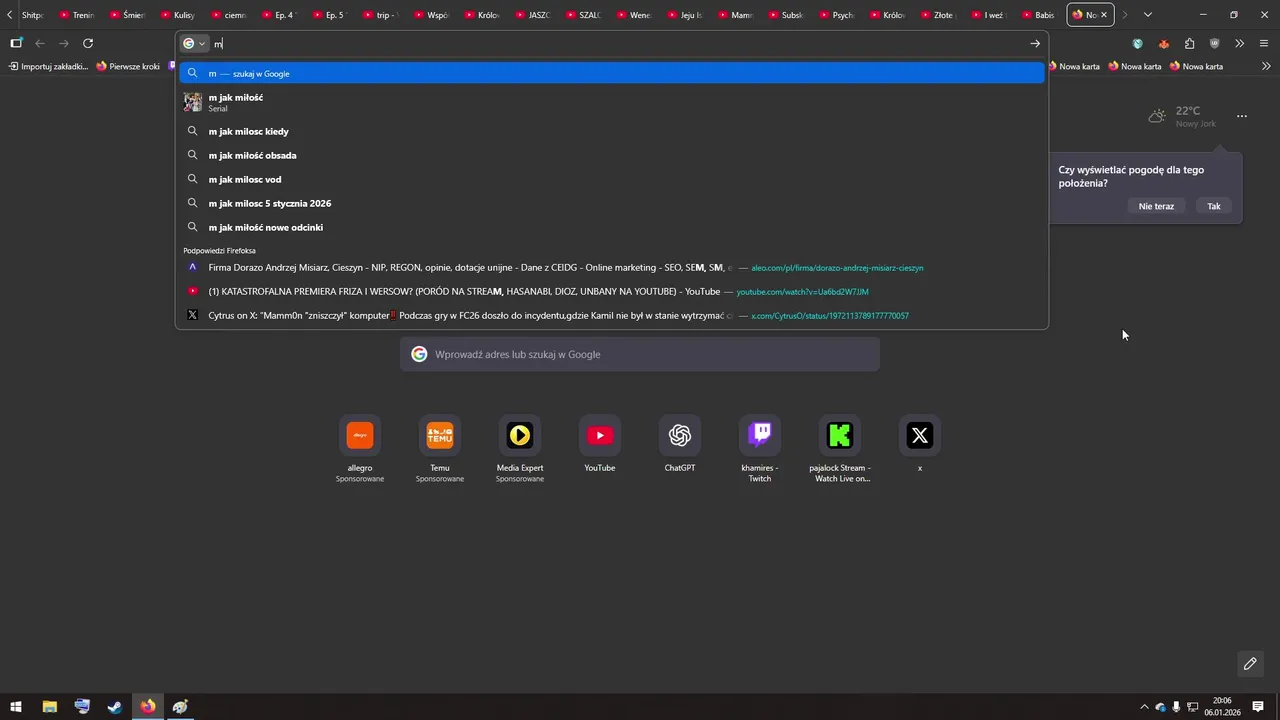Open the Firefox hamburger menu

[x=1264, y=43]
